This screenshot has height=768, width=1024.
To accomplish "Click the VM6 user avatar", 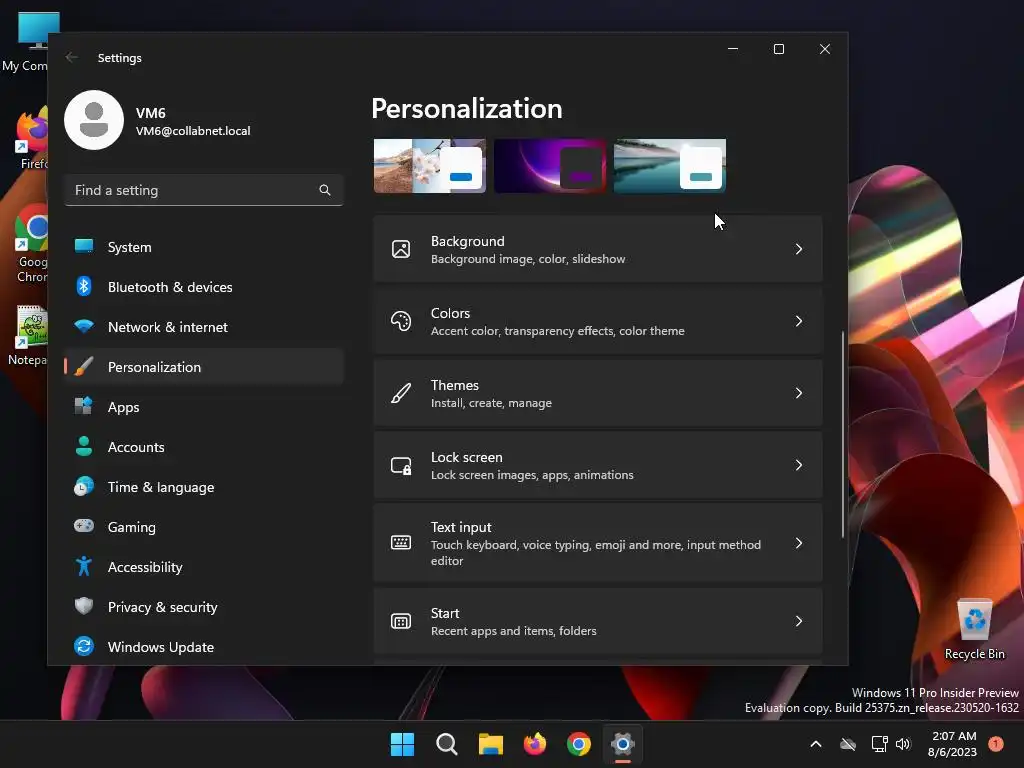I will [x=94, y=120].
